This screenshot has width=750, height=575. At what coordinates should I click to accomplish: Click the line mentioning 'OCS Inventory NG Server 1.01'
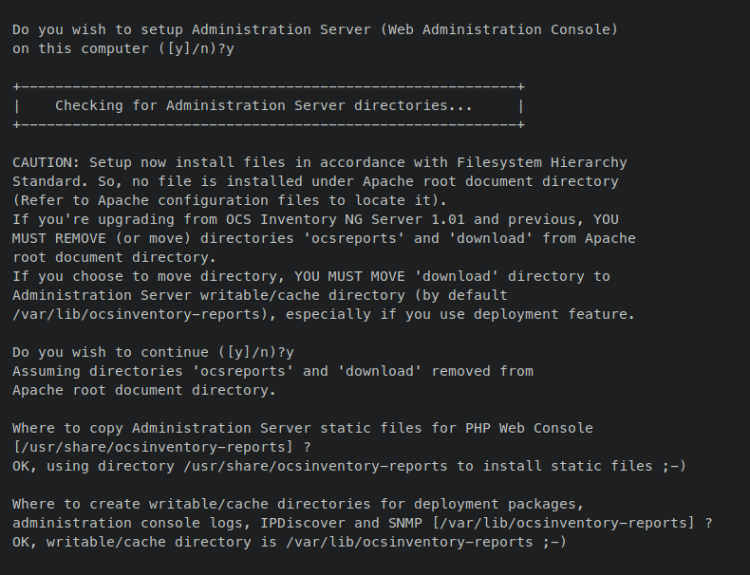(315, 220)
